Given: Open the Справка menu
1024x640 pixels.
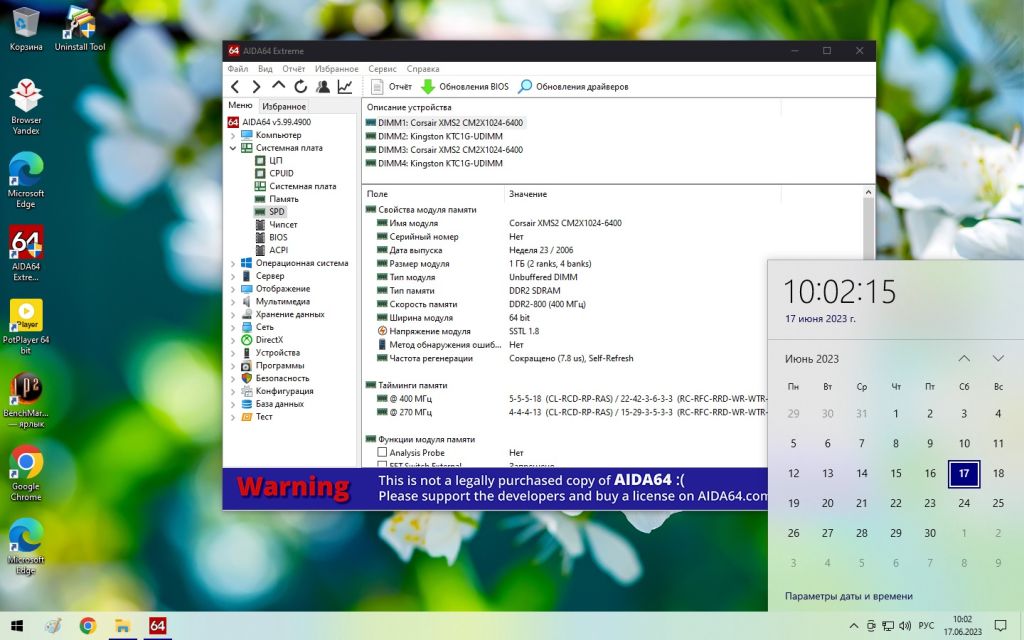Looking at the screenshot, I should [x=423, y=69].
